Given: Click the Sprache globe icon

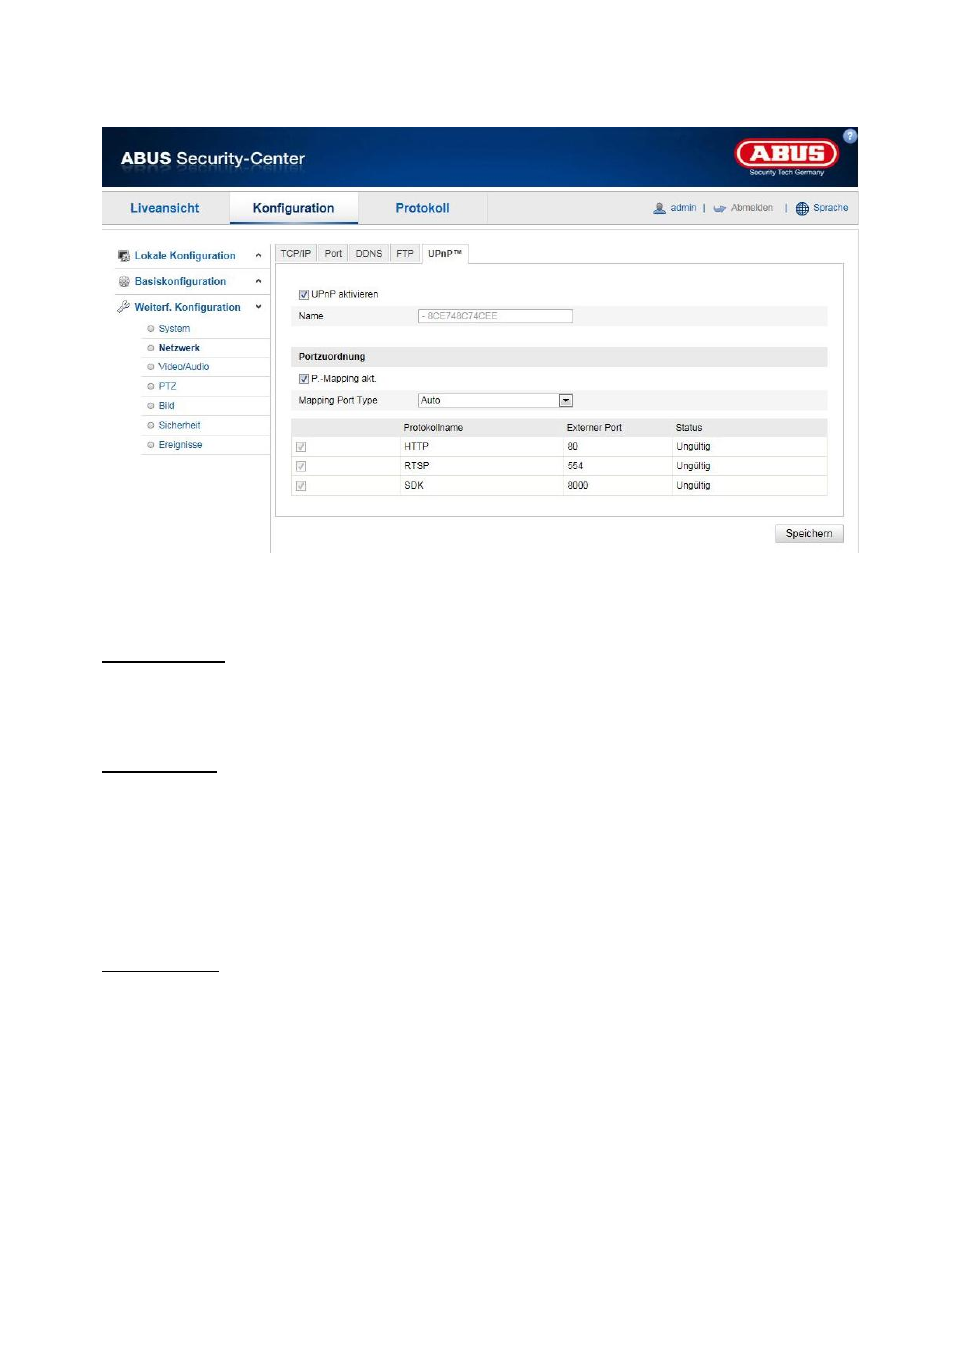Looking at the screenshot, I should click(x=802, y=208).
